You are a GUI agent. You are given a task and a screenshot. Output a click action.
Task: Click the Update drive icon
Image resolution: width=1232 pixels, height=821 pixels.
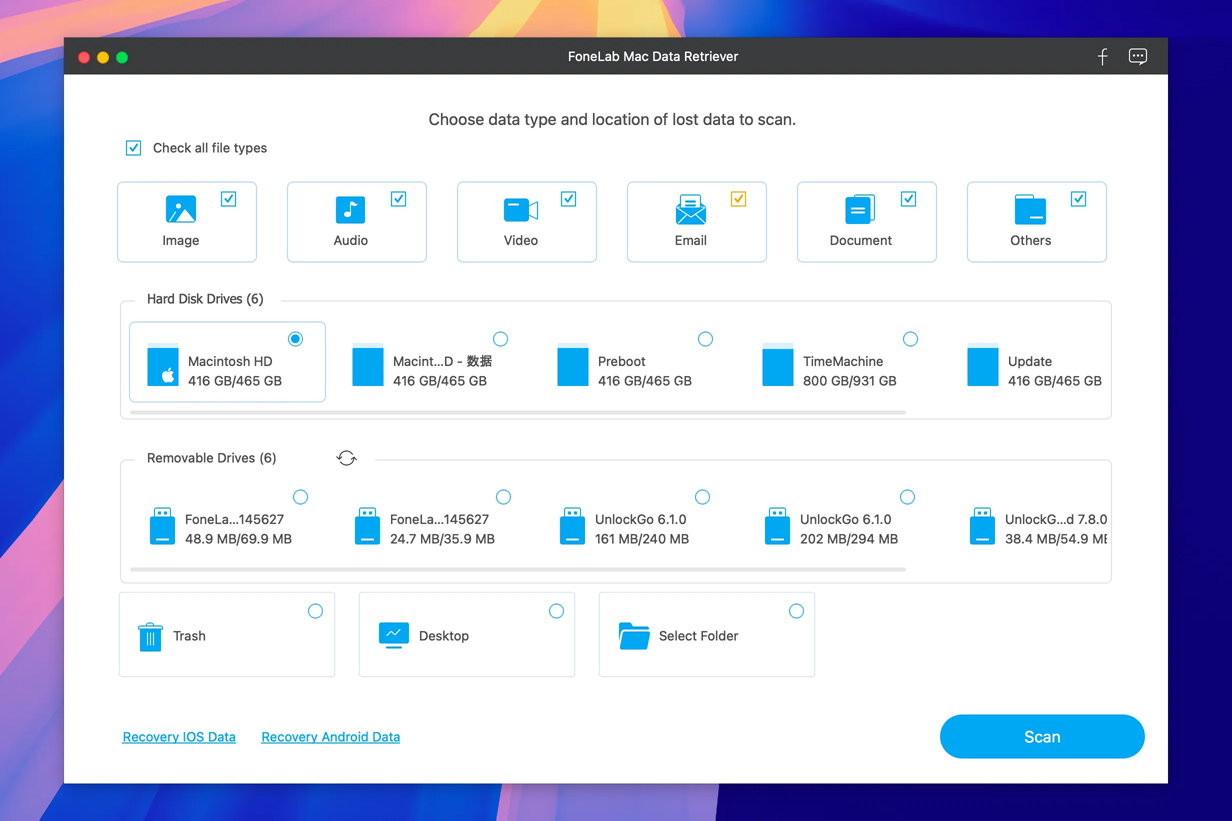point(983,366)
